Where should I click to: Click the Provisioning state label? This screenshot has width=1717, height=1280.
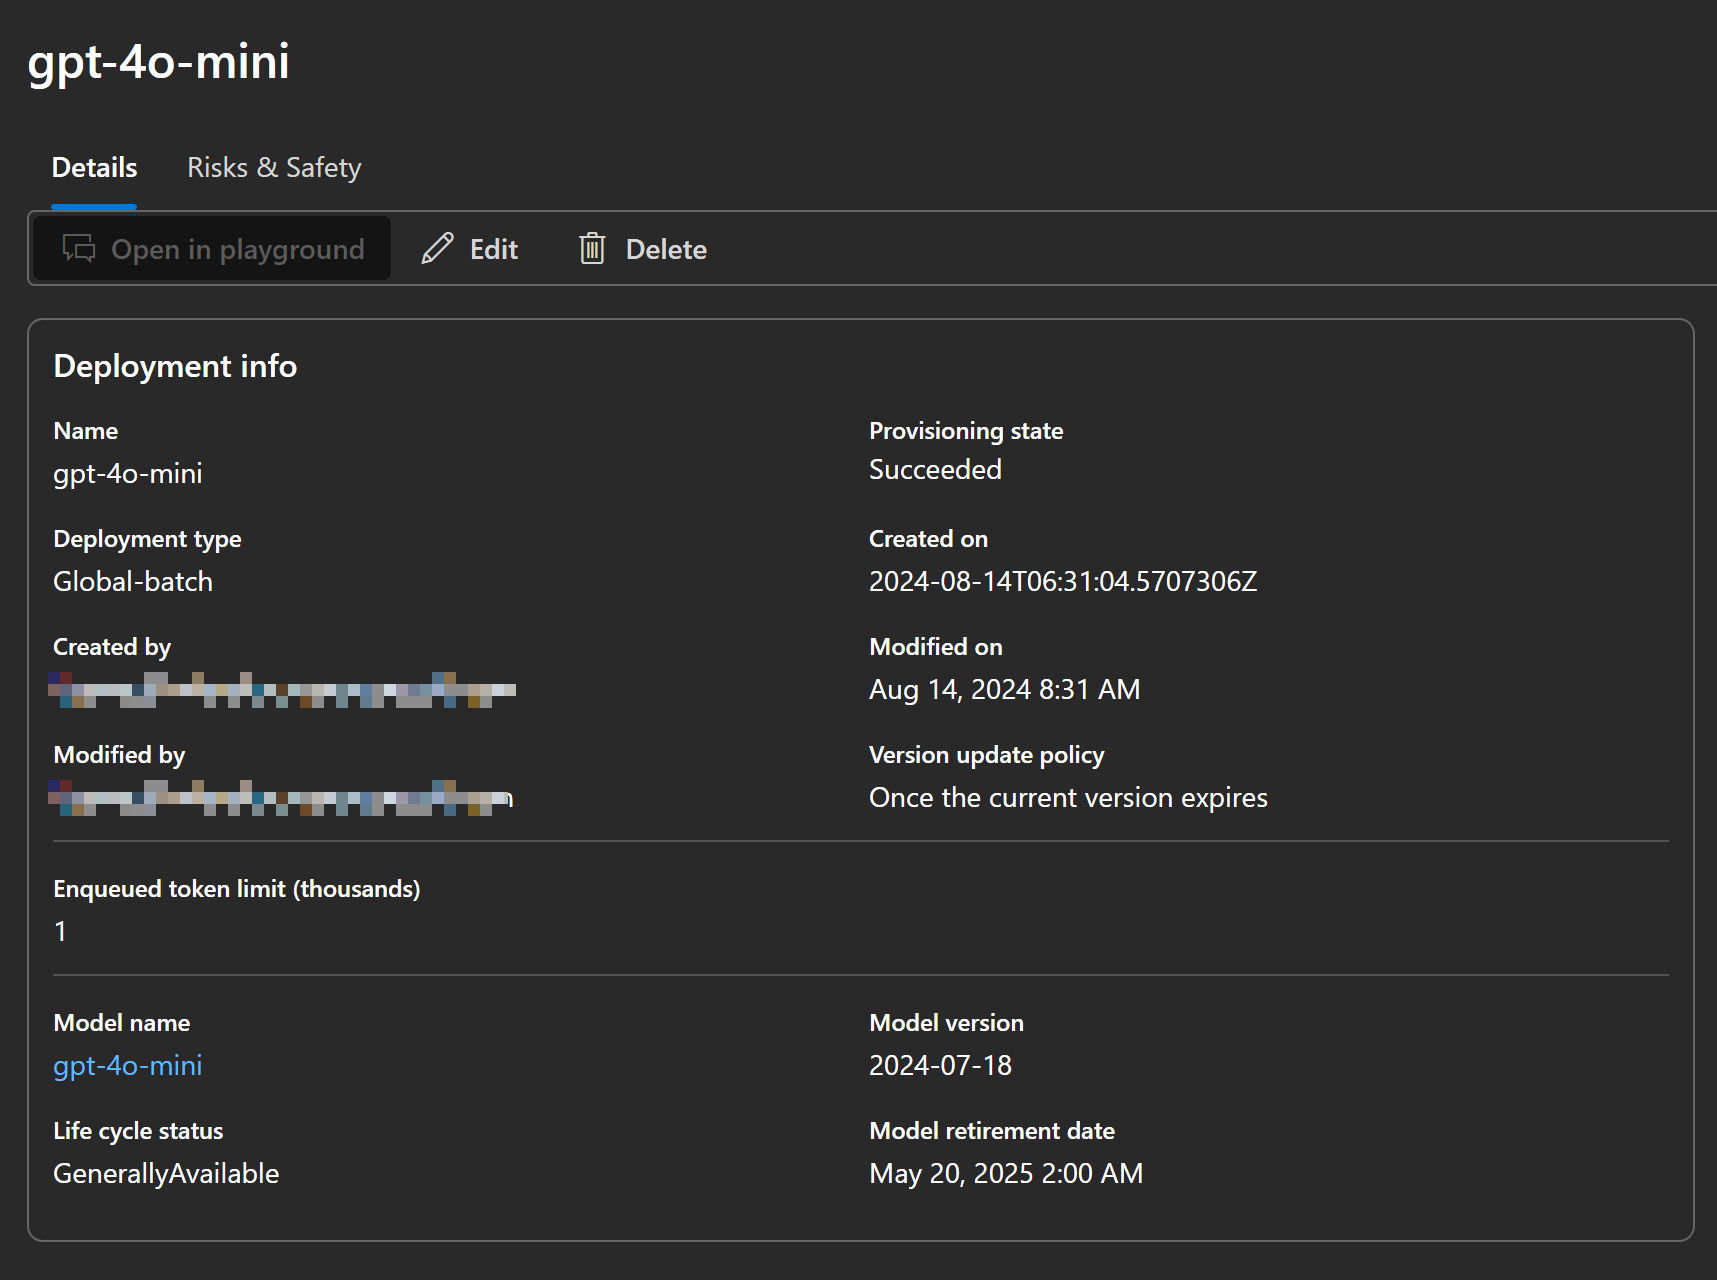[x=966, y=431]
